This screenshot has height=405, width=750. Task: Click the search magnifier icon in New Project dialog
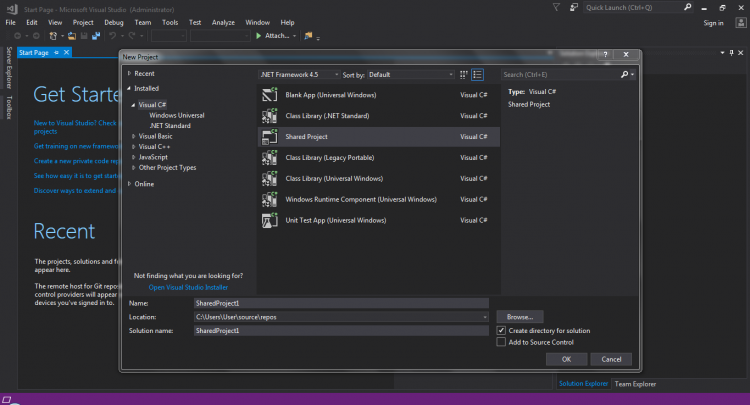pos(624,75)
